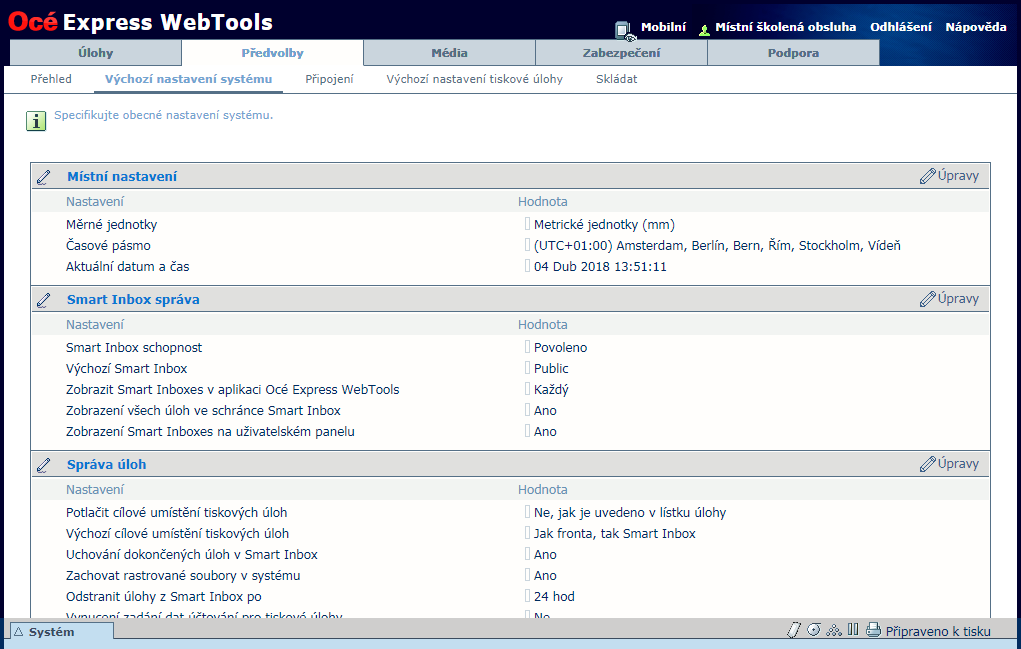Click the Časové pásmo setting label

pyautogui.click(x=108, y=245)
